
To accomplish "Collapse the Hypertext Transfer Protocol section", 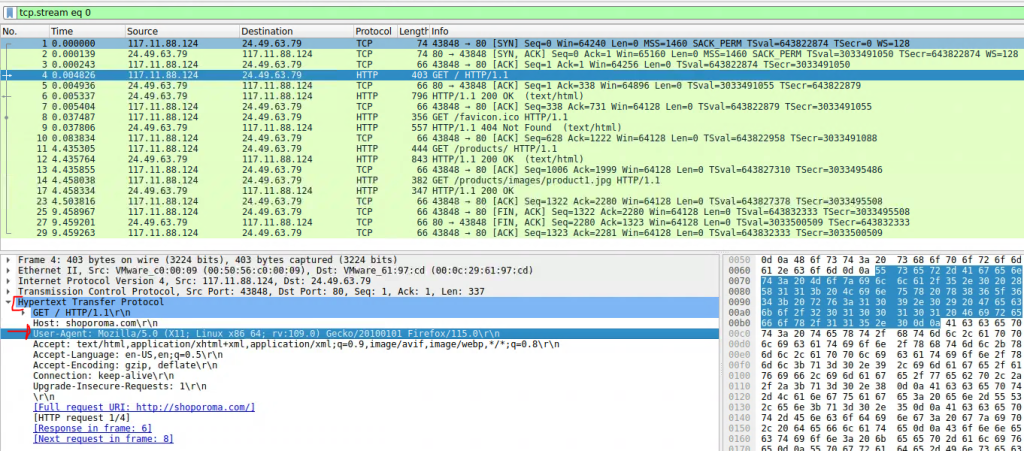I will pyautogui.click(x=10, y=303).
